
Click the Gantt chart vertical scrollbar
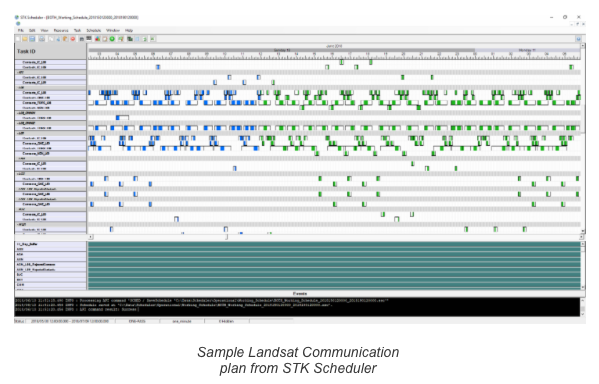pyautogui.click(x=583, y=138)
